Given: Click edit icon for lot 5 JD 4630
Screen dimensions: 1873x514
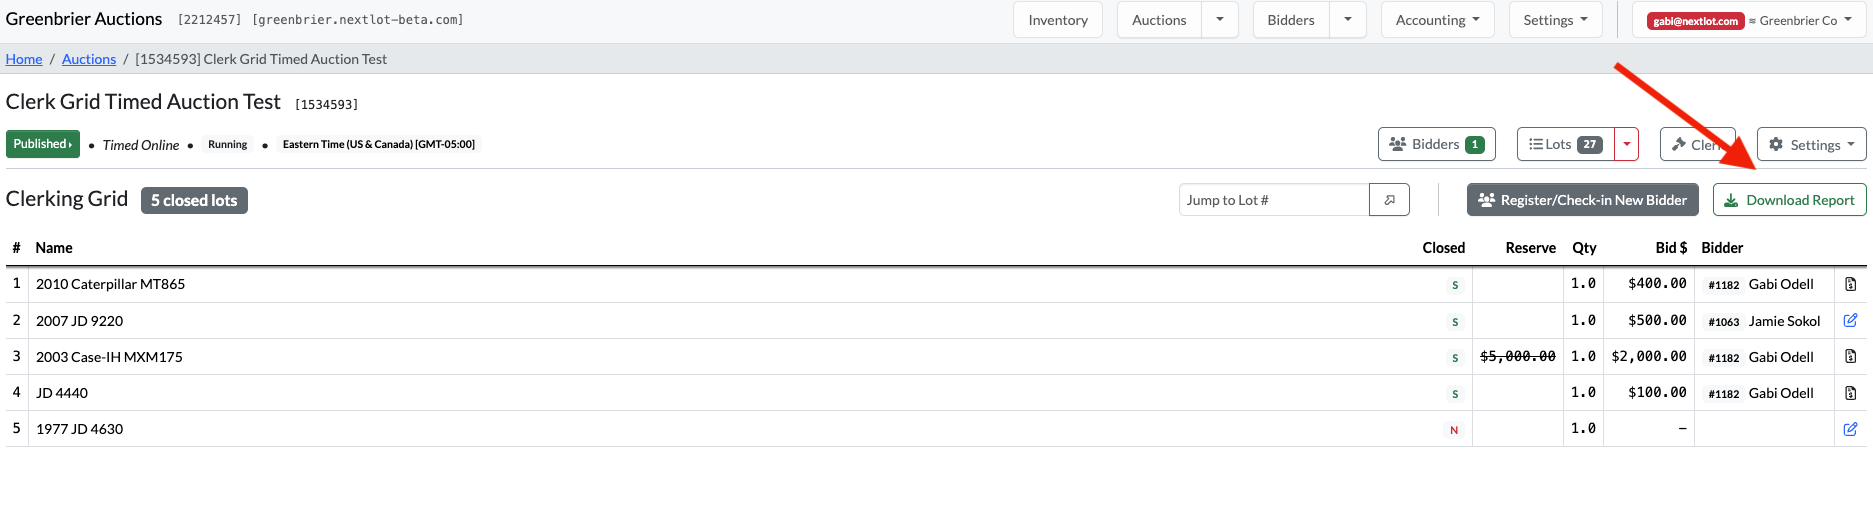Looking at the screenshot, I should click(x=1850, y=429).
